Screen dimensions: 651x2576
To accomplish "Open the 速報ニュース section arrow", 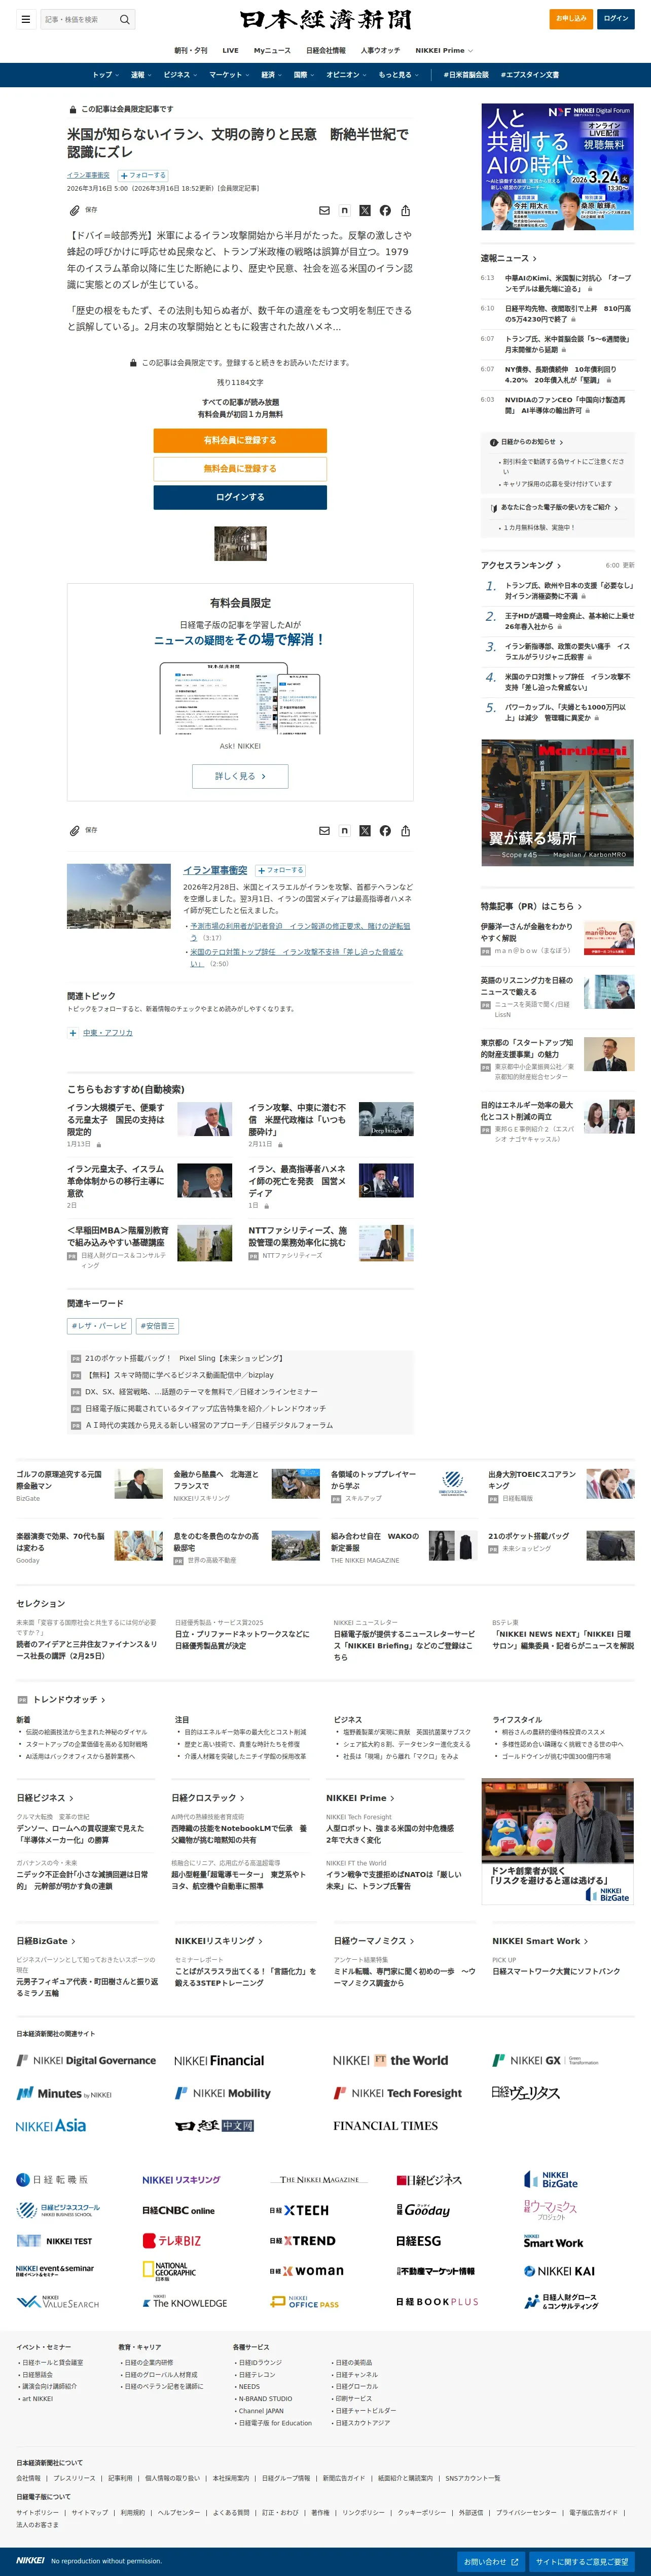I will tap(534, 259).
